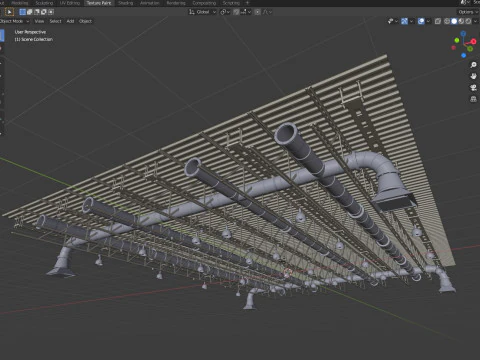This screenshot has height=360, width=480.
Task: Click the Scene Collection overlay text
Action: point(34,39)
